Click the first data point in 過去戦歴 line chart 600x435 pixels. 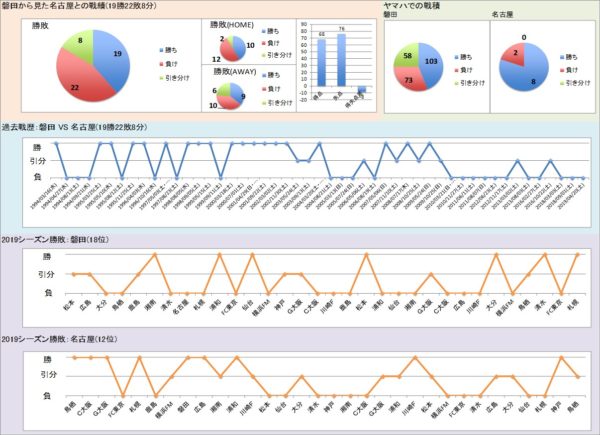point(56,144)
